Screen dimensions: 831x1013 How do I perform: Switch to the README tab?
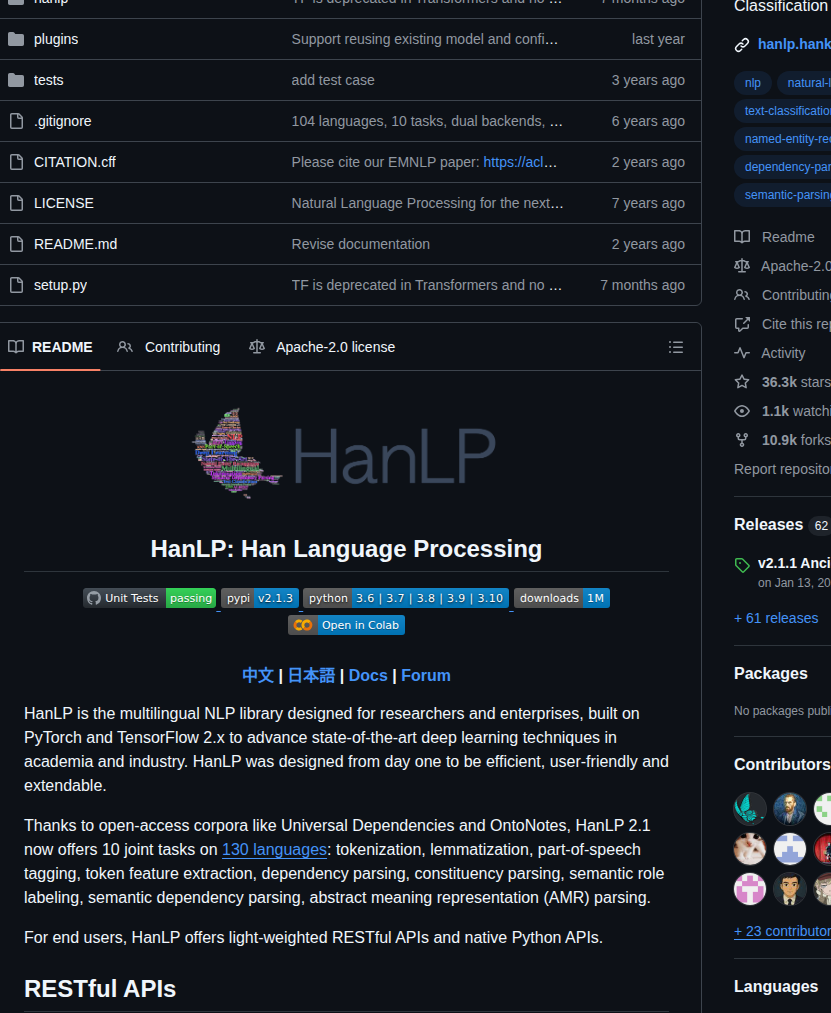(x=50, y=347)
